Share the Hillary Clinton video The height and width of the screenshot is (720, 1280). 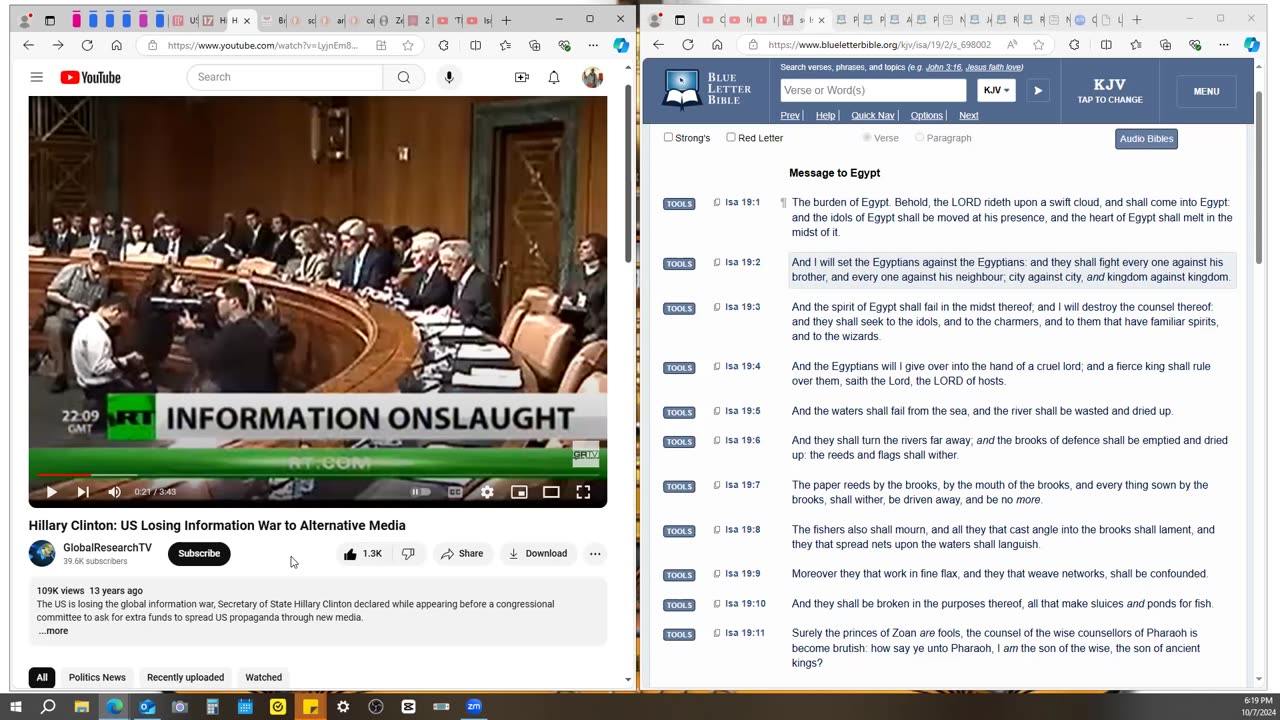462,554
